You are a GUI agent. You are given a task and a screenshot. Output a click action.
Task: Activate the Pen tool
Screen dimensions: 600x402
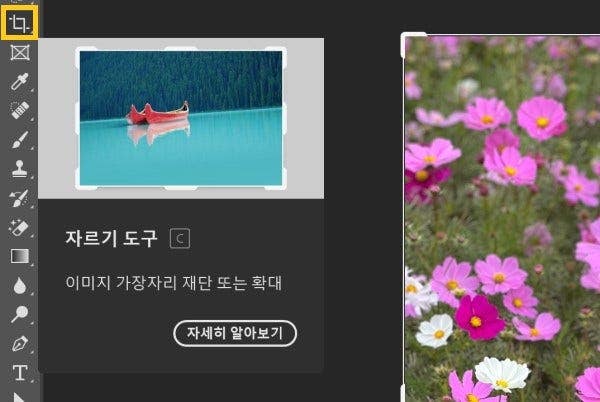coord(20,343)
